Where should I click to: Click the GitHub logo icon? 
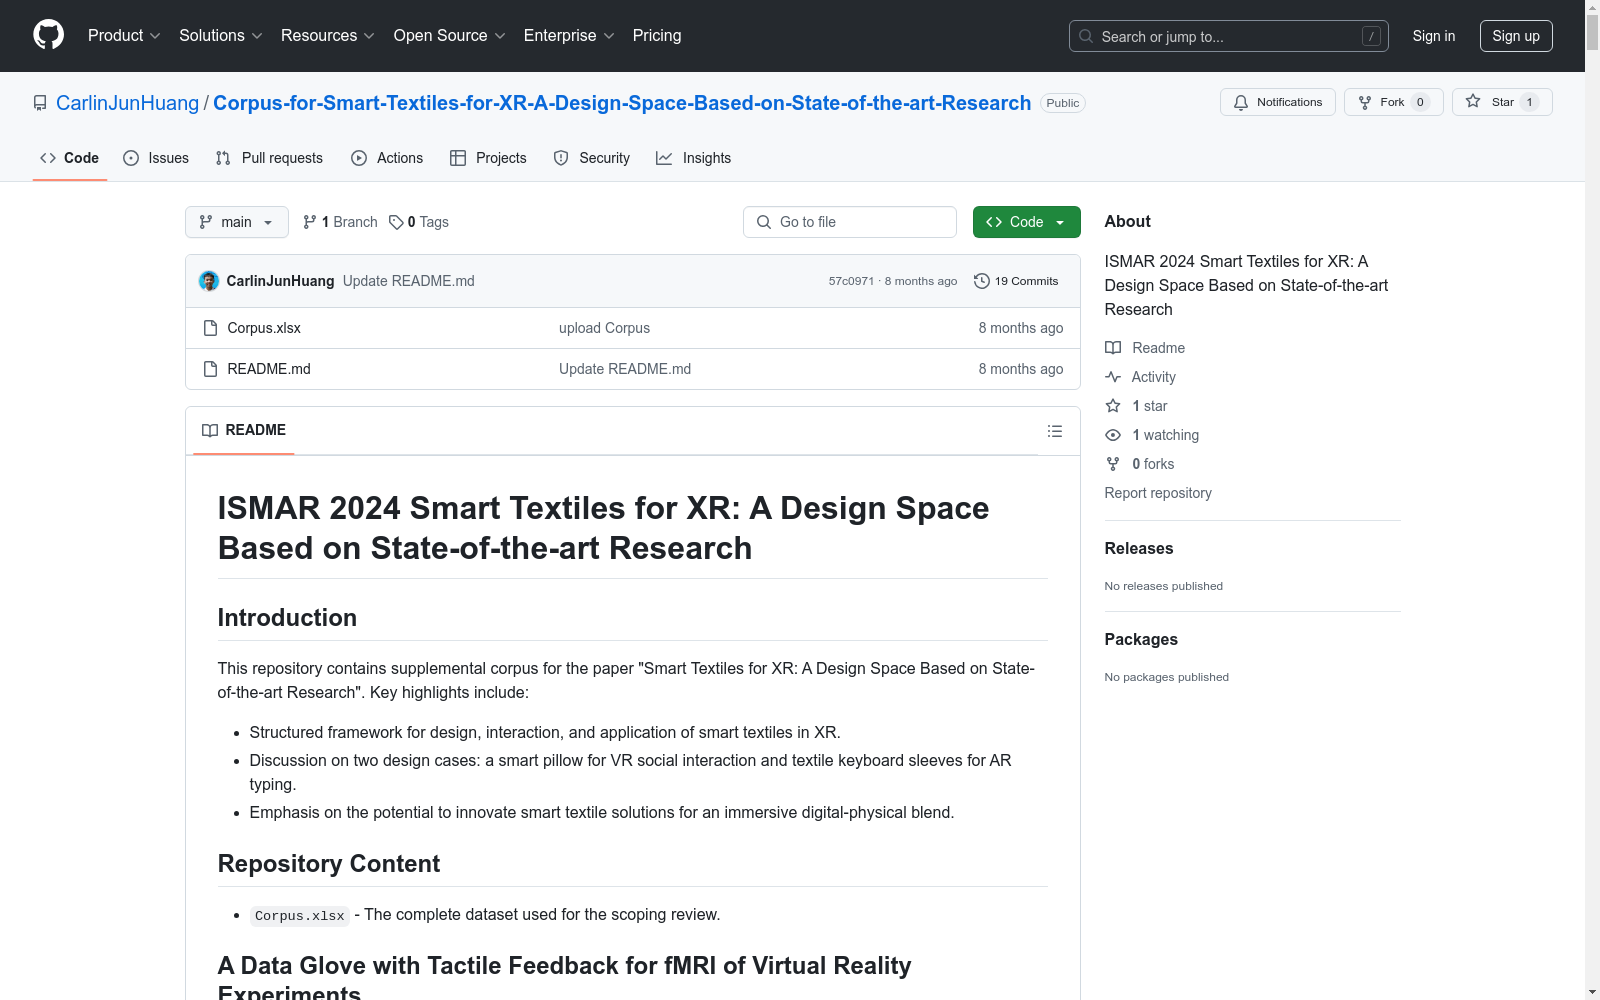point(48,35)
